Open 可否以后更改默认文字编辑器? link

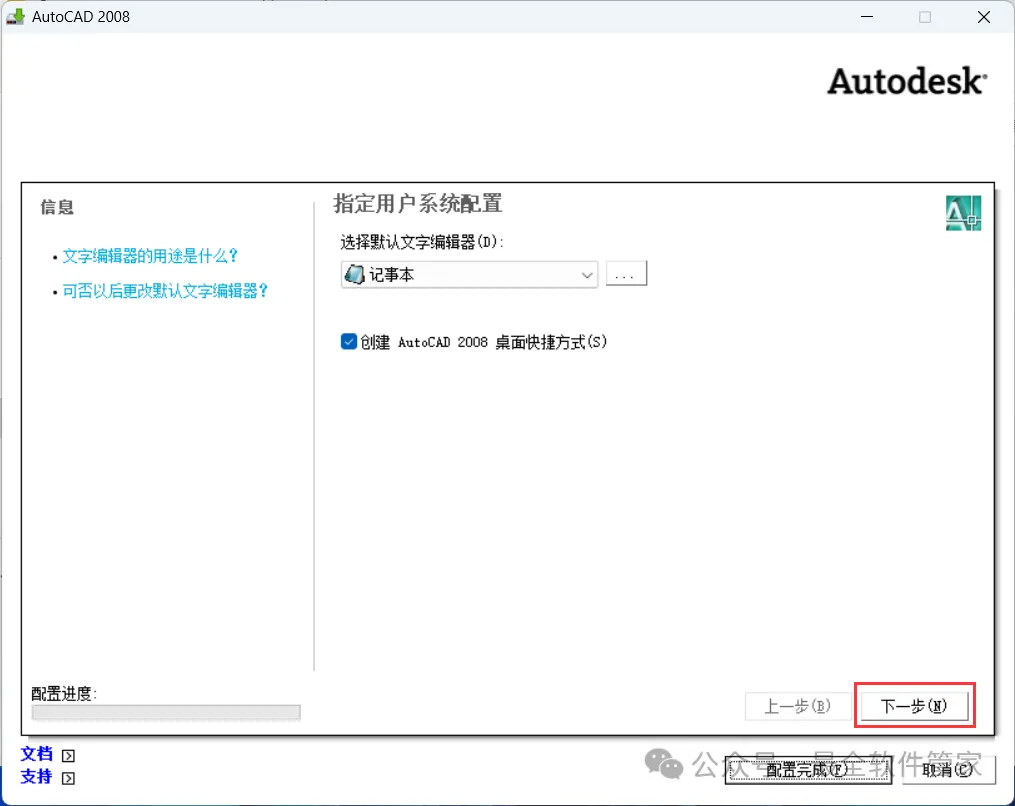[165, 291]
